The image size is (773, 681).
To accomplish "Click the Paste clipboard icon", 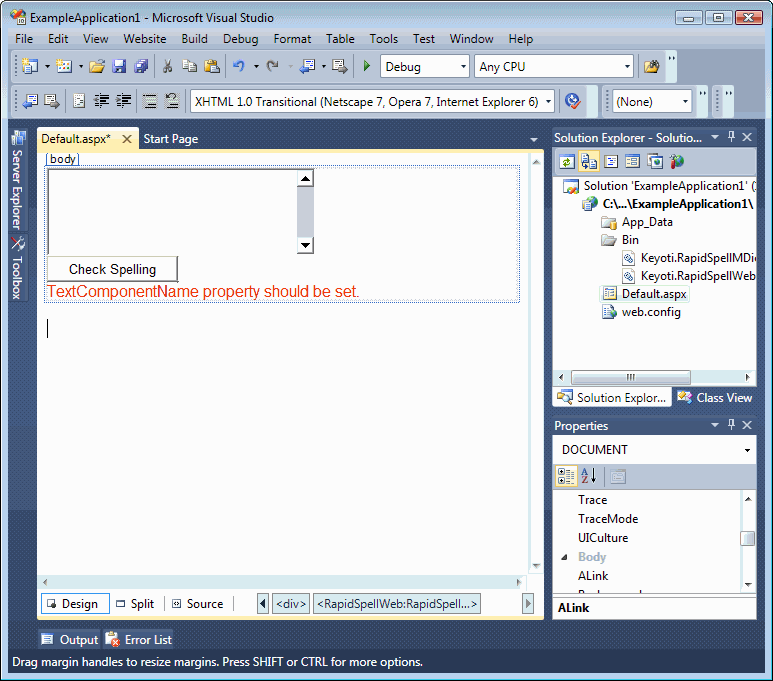I will tap(211, 66).
